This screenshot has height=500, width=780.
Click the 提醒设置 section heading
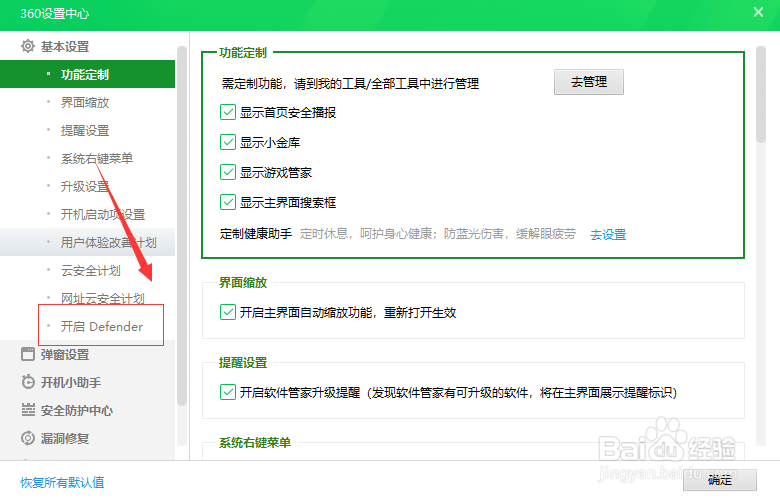[x=243, y=362]
